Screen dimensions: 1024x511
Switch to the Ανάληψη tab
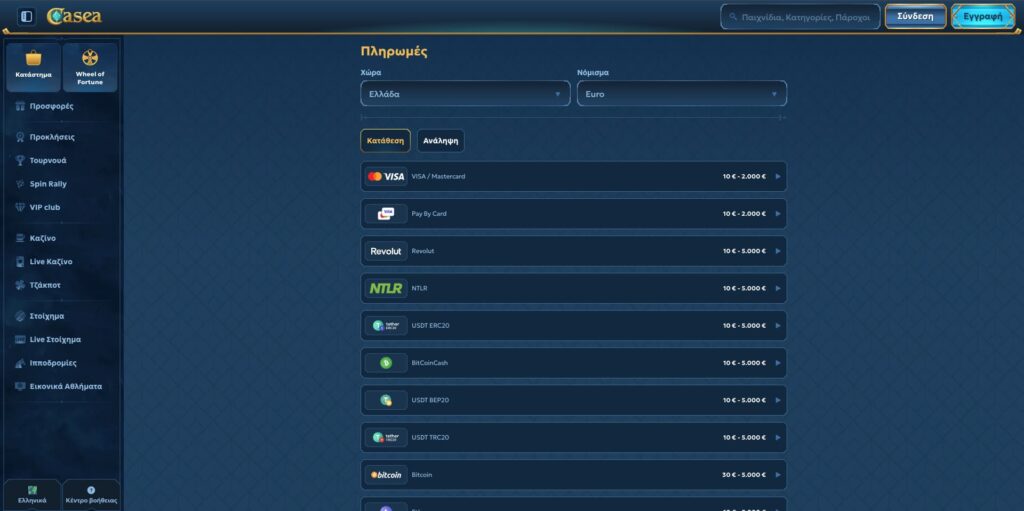[440, 141]
